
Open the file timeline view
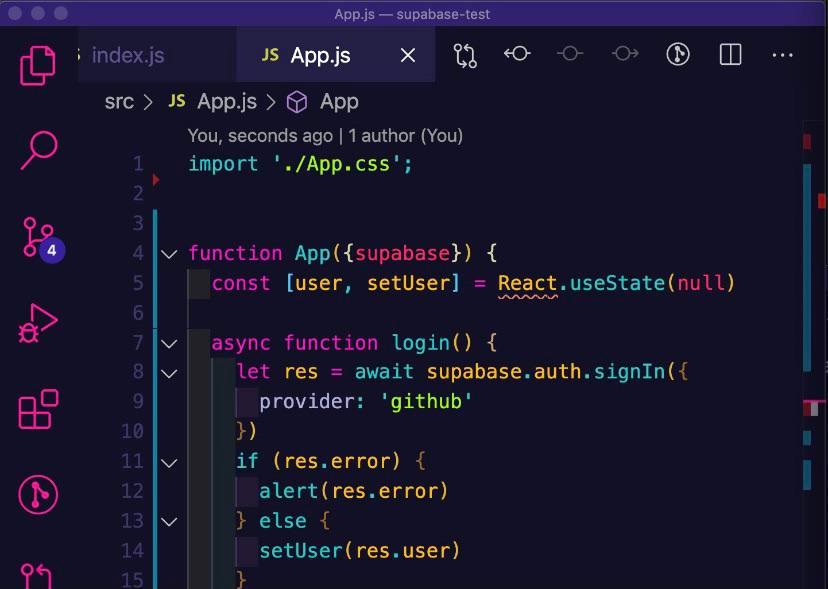tap(678, 54)
